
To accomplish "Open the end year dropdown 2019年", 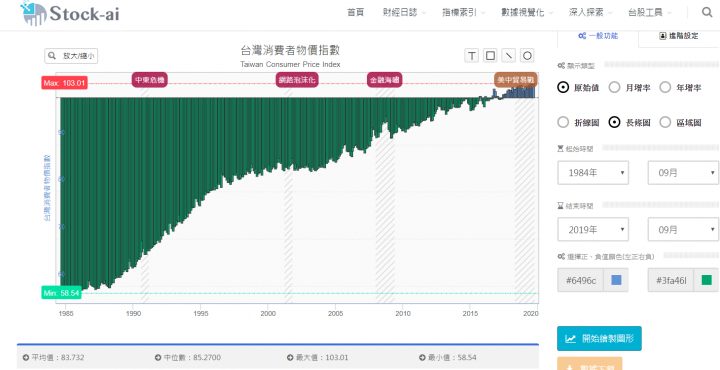I will click(x=593, y=229).
